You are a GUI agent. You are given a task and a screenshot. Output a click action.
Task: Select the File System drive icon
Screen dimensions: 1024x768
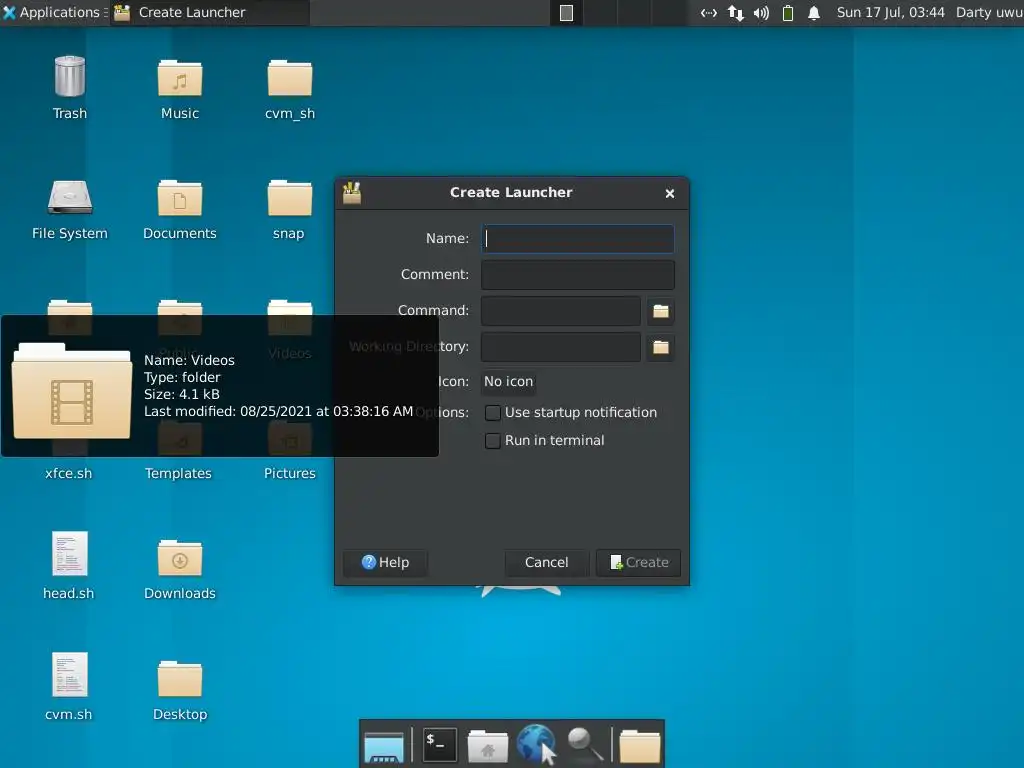(x=70, y=198)
